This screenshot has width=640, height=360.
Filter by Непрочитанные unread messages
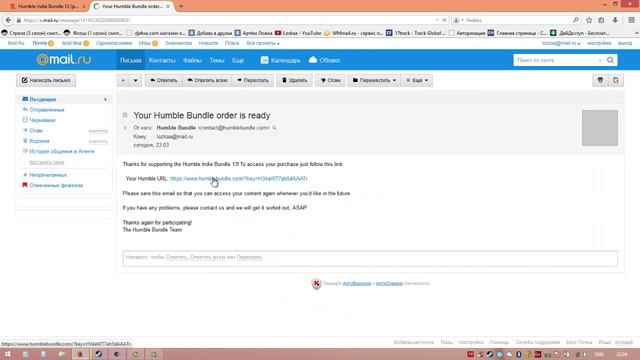pos(48,175)
